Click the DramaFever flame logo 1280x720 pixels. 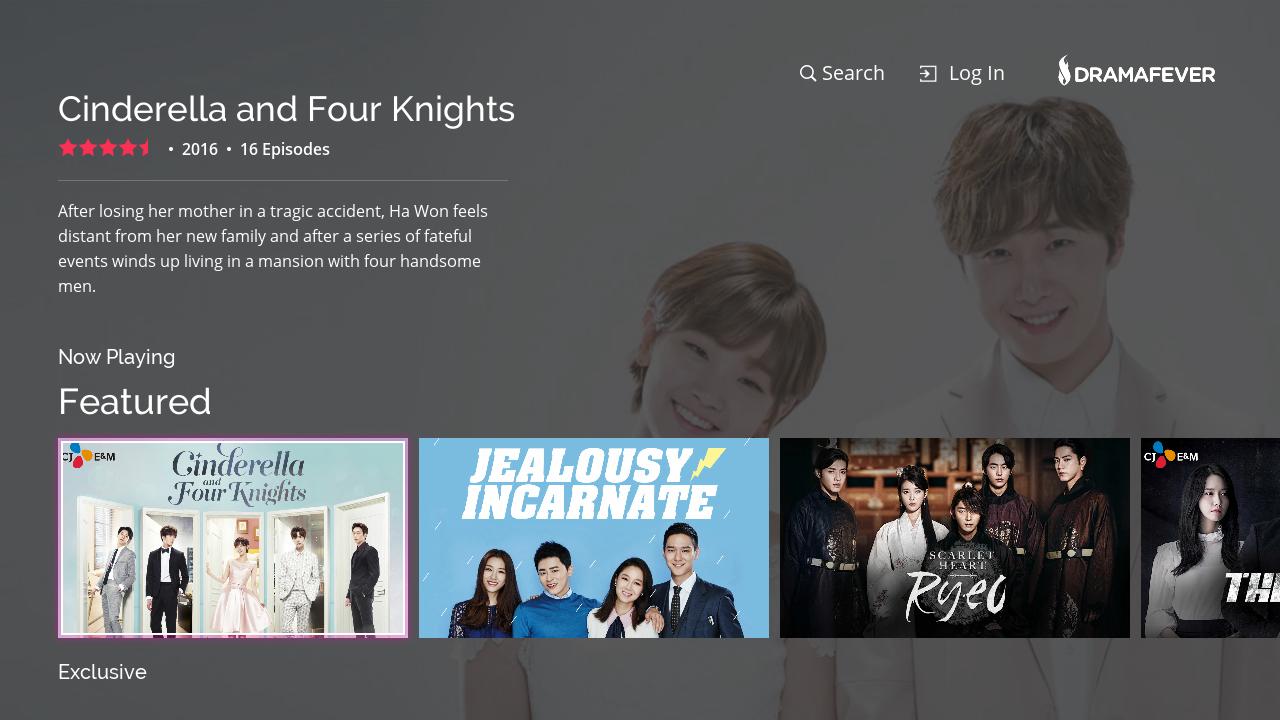[1065, 70]
